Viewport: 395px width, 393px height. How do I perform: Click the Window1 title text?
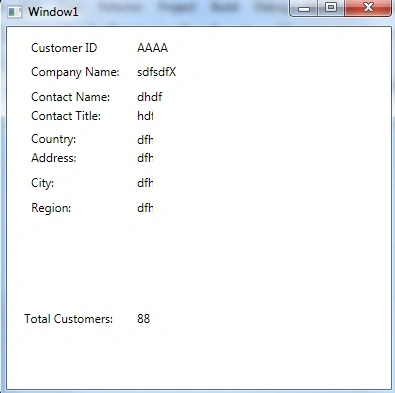53,12
